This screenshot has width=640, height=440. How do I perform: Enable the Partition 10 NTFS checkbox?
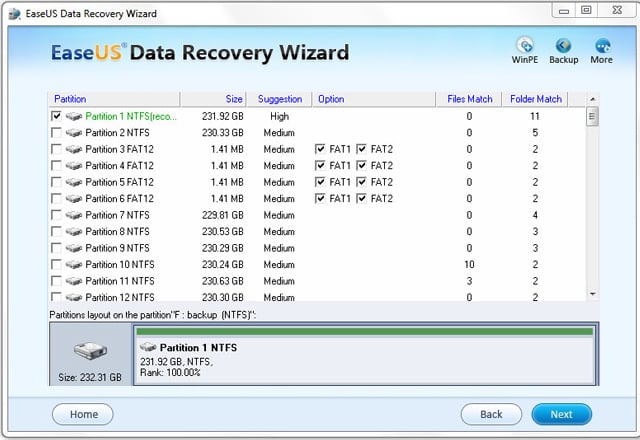(x=56, y=264)
